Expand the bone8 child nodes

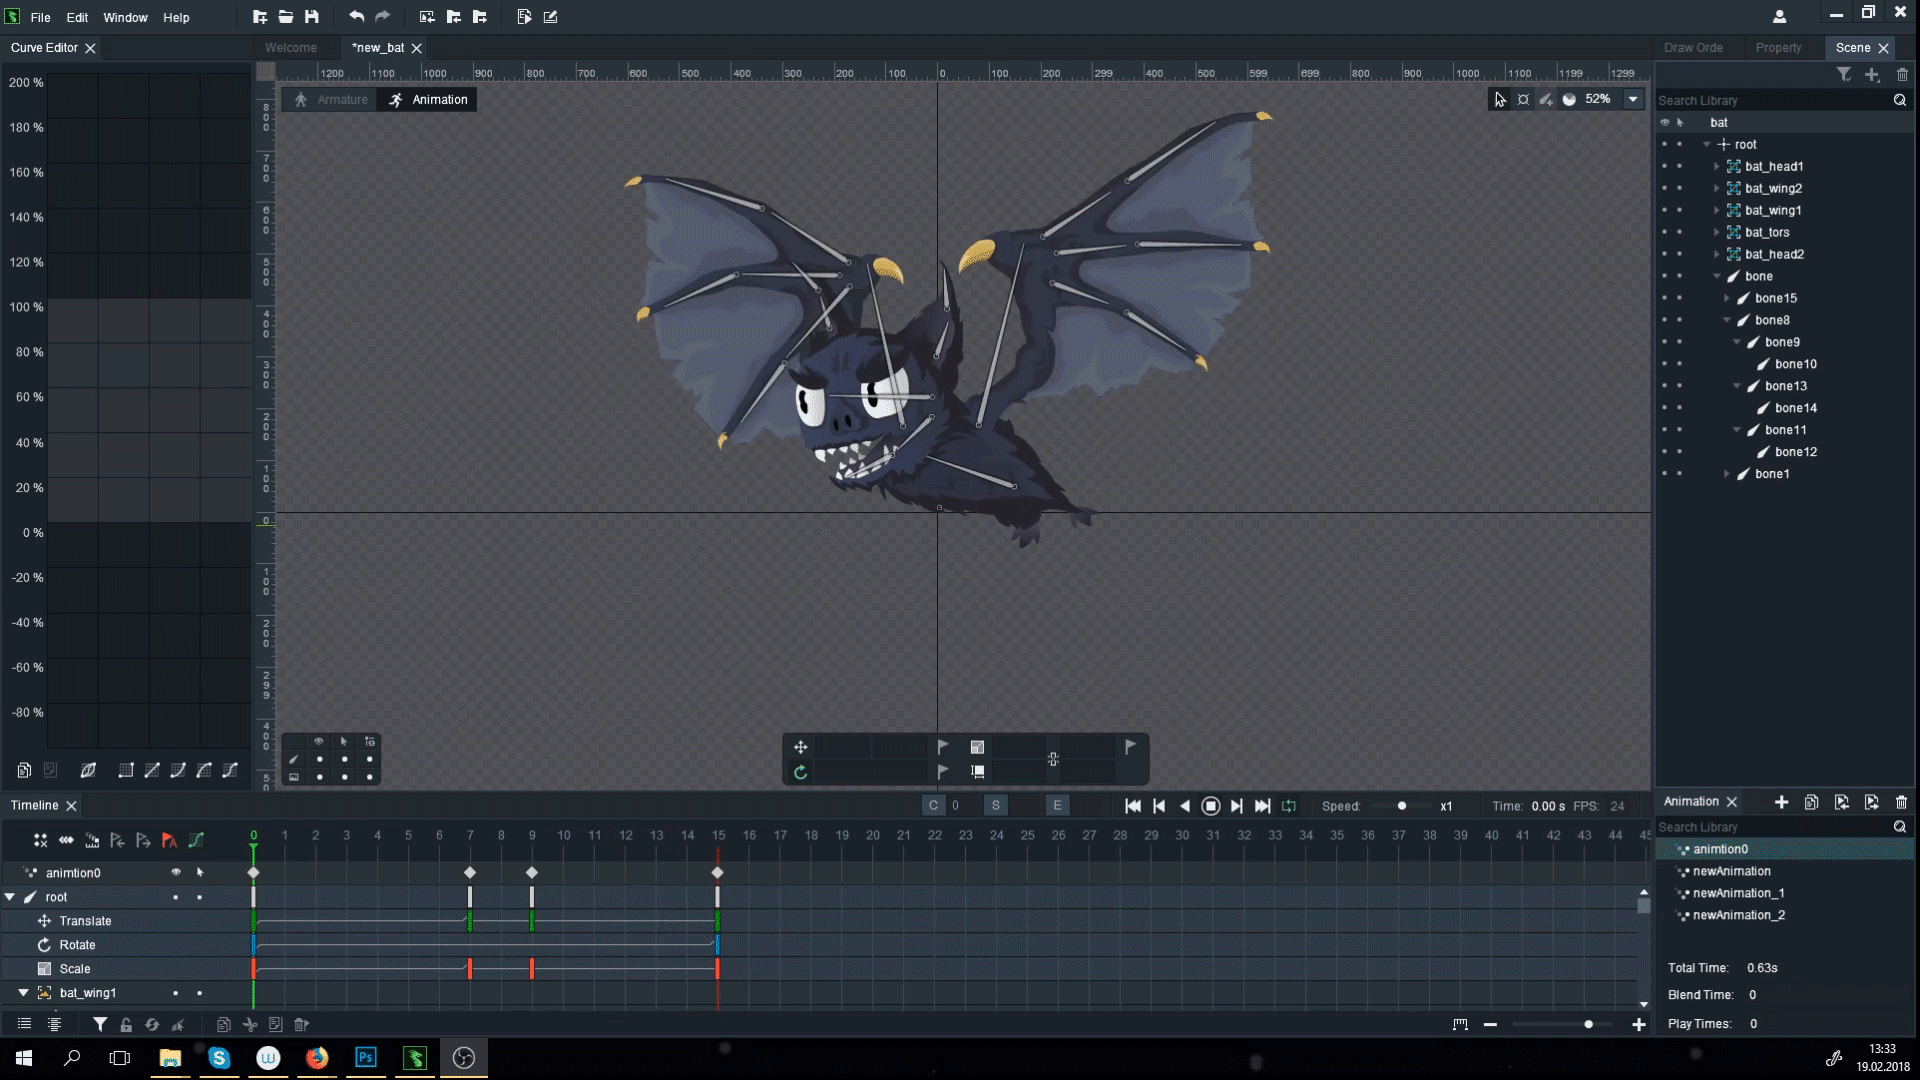[x=1727, y=319]
